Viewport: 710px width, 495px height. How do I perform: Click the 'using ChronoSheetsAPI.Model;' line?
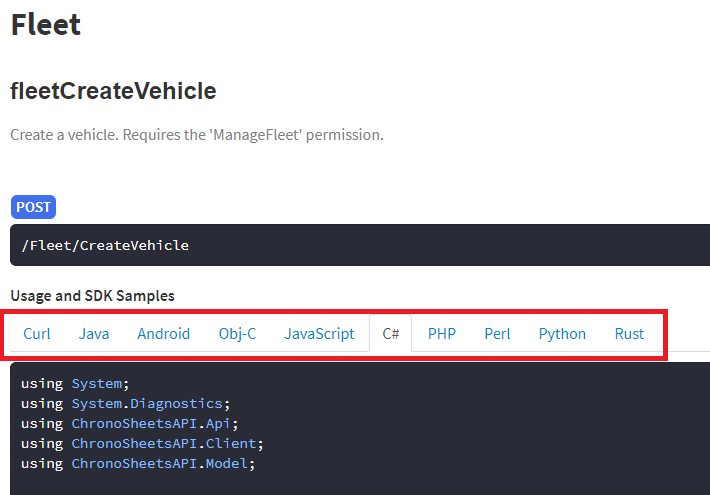click(x=138, y=464)
